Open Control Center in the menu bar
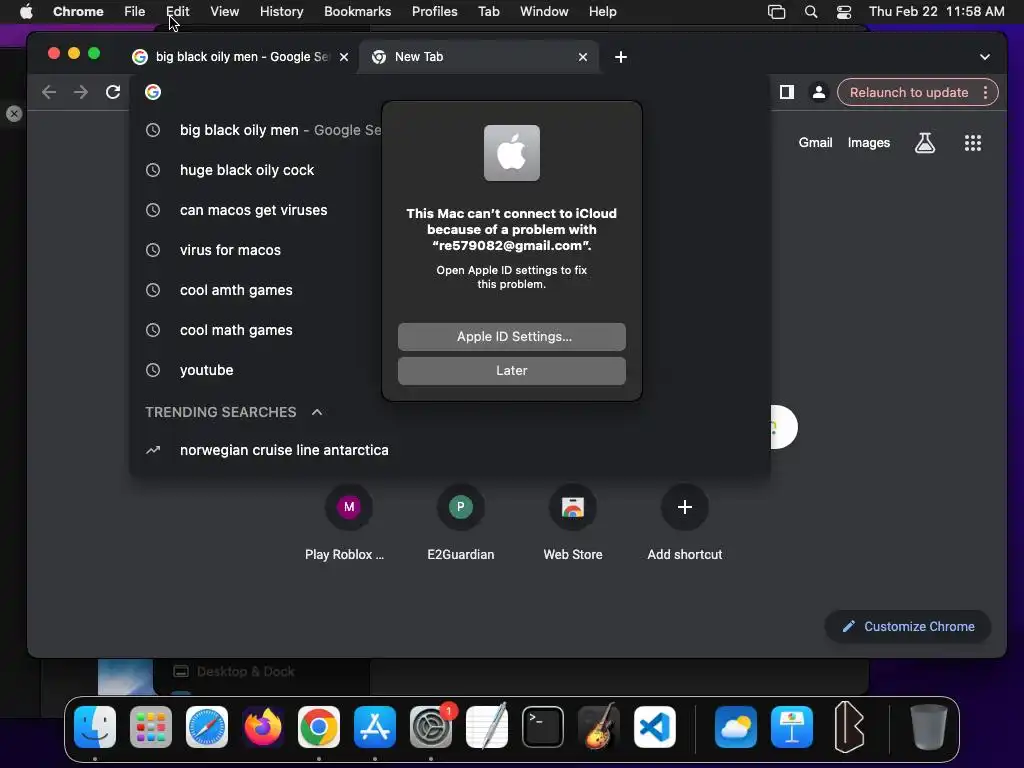 click(844, 12)
